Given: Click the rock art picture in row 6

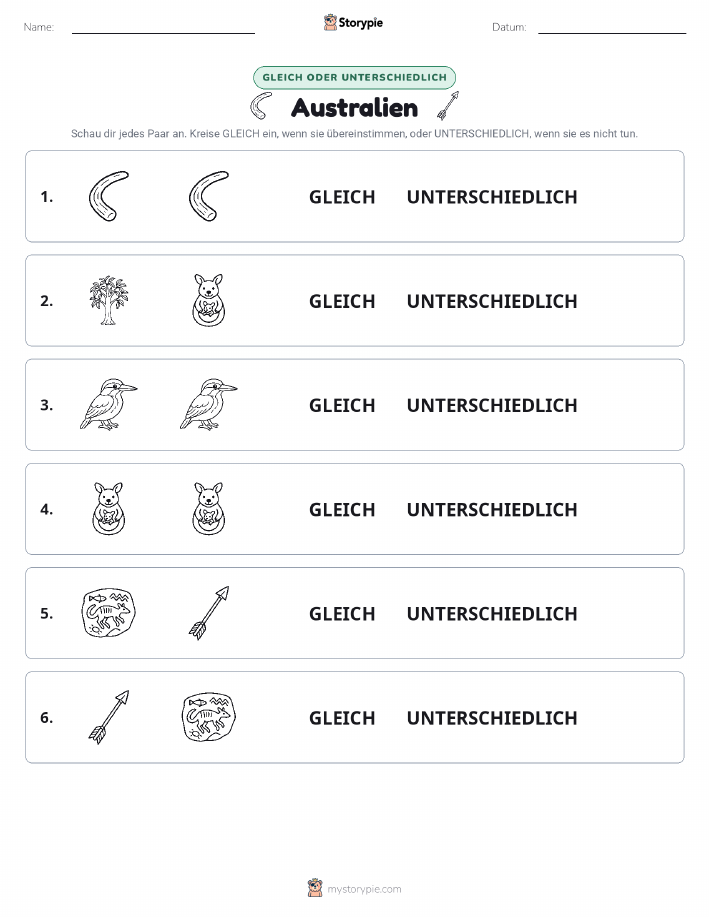Looking at the screenshot, I should (209, 717).
